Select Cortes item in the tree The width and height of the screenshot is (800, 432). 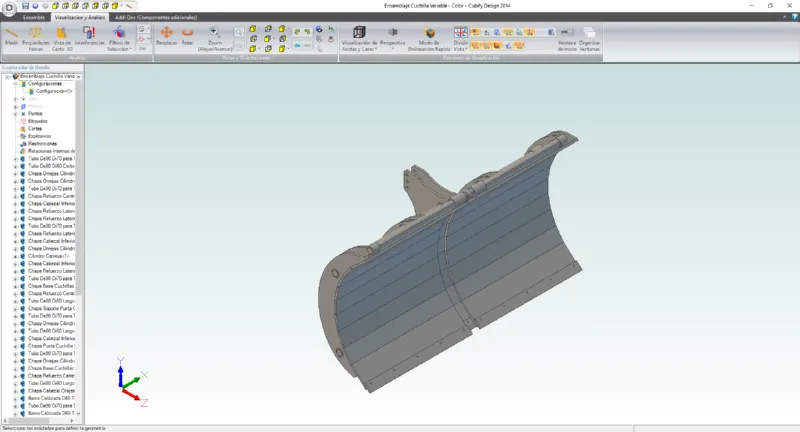coord(35,128)
